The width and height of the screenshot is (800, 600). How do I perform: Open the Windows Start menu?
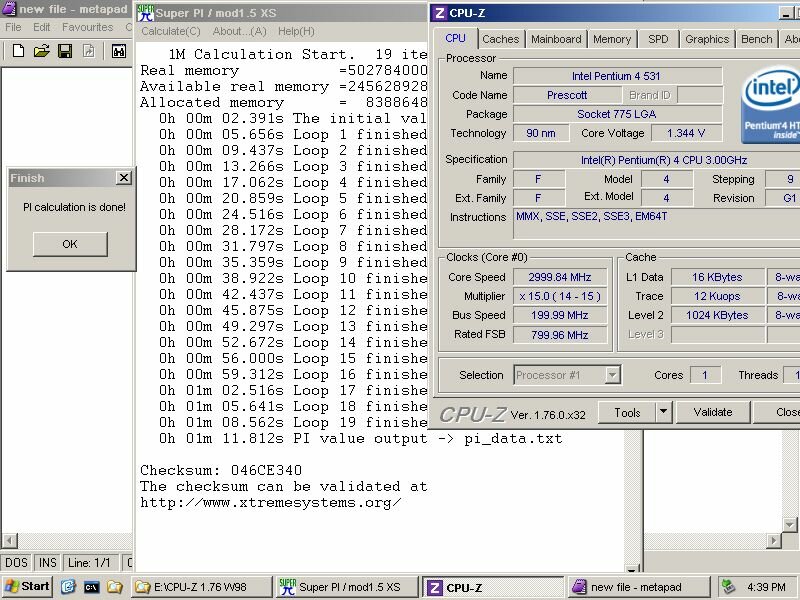pos(27,587)
